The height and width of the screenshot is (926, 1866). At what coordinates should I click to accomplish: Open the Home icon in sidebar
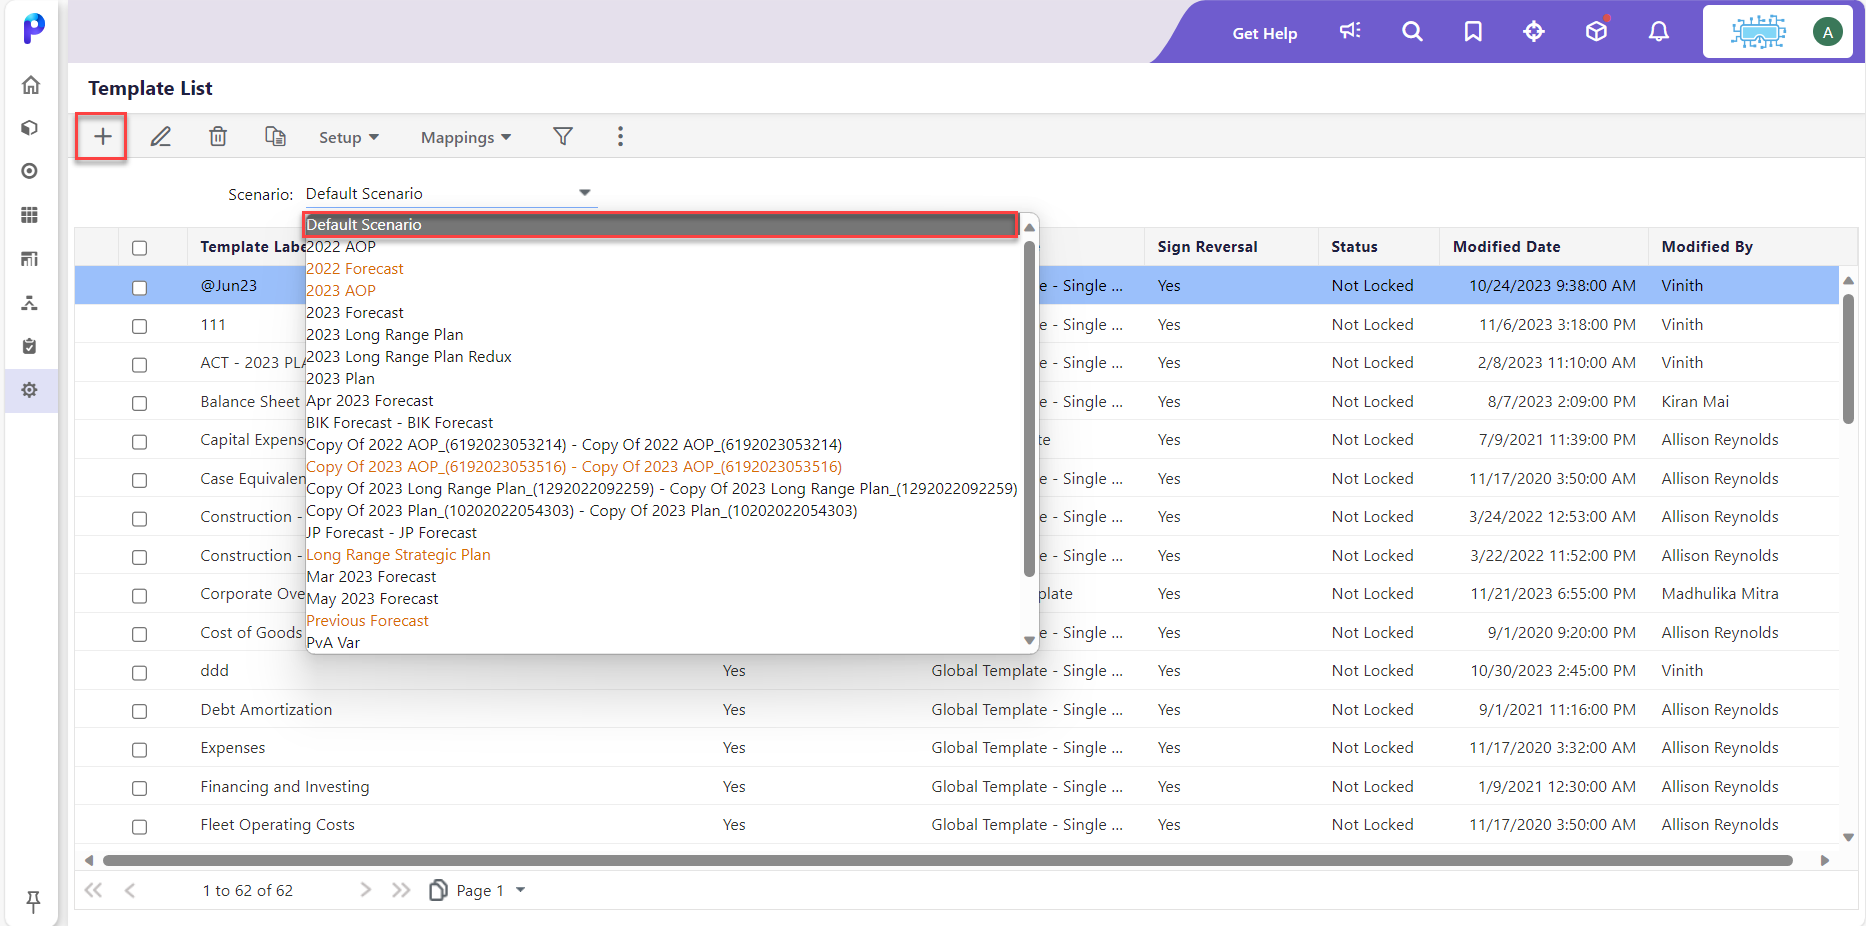(x=31, y=85)
